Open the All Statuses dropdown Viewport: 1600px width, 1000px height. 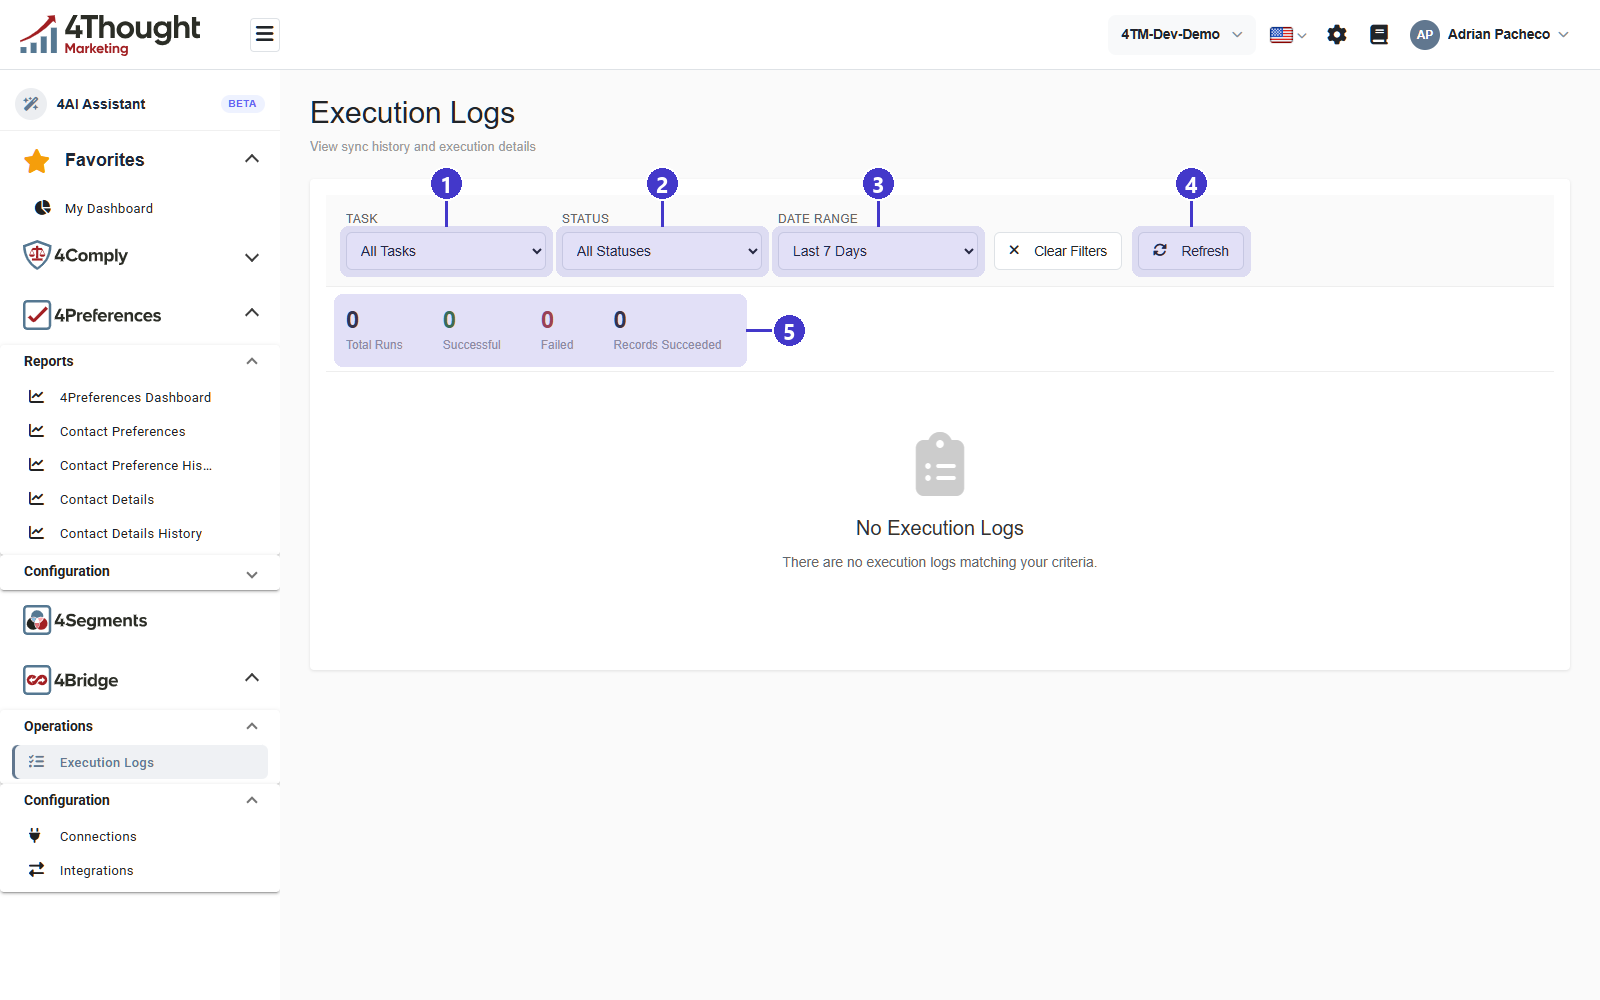(x=663, y=251)
